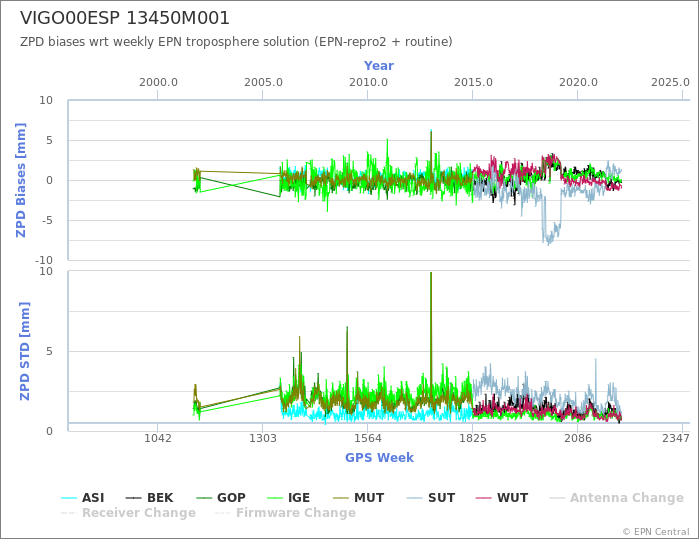The width and height of the screenshot is (700, 540).
Task: Click the ZPD STD [mm] axis label
Action: coord(25,351)
